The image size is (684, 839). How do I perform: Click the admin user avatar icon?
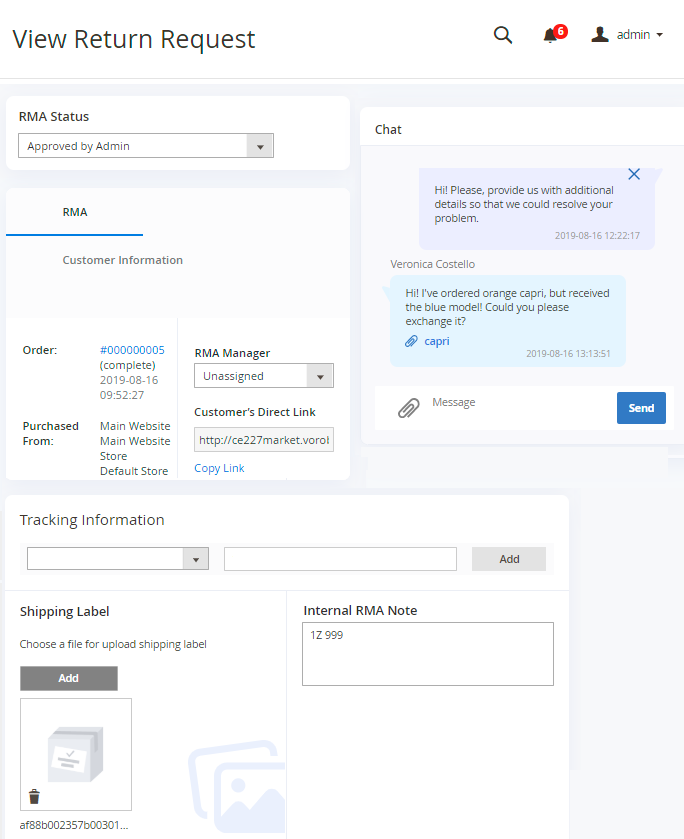(x=600, y=35)
